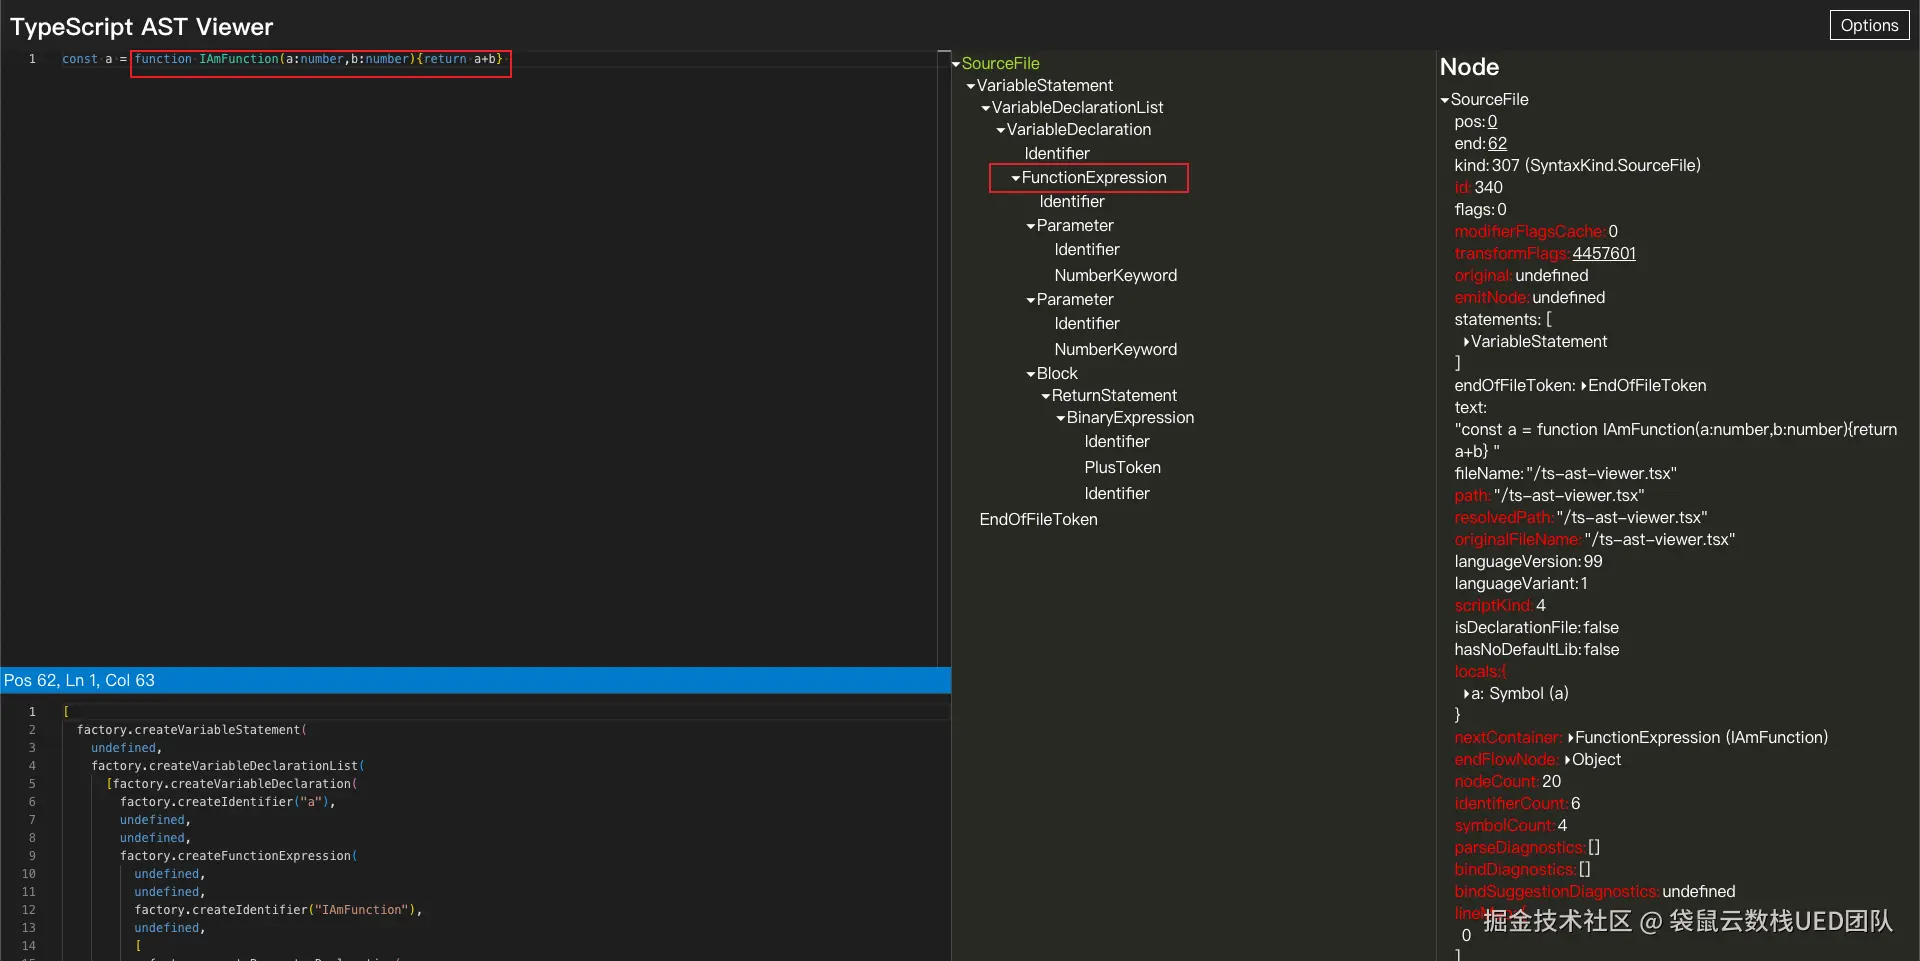Expand the endOfFileToken EndOfFileToken property

(1584, 386)
